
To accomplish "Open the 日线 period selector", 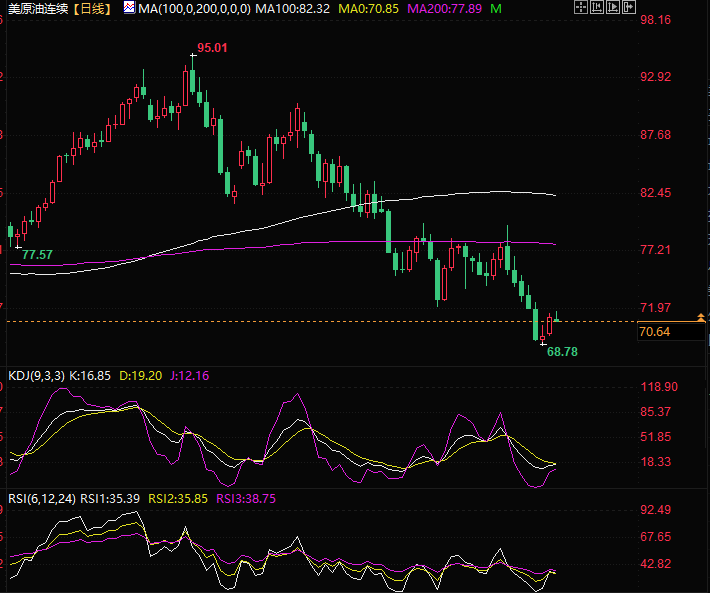I will 95,8.
